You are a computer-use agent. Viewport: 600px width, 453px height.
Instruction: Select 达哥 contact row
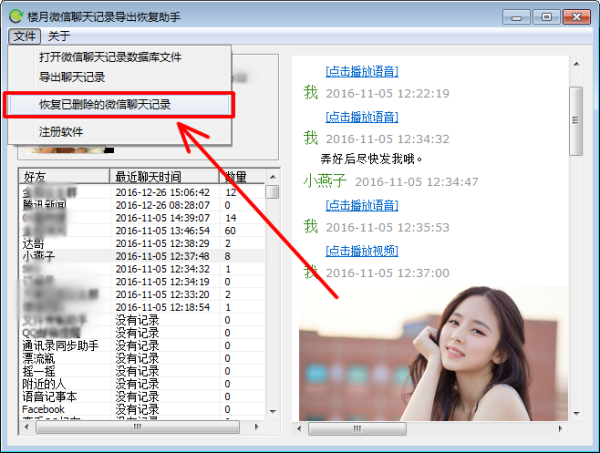point(34,243)
